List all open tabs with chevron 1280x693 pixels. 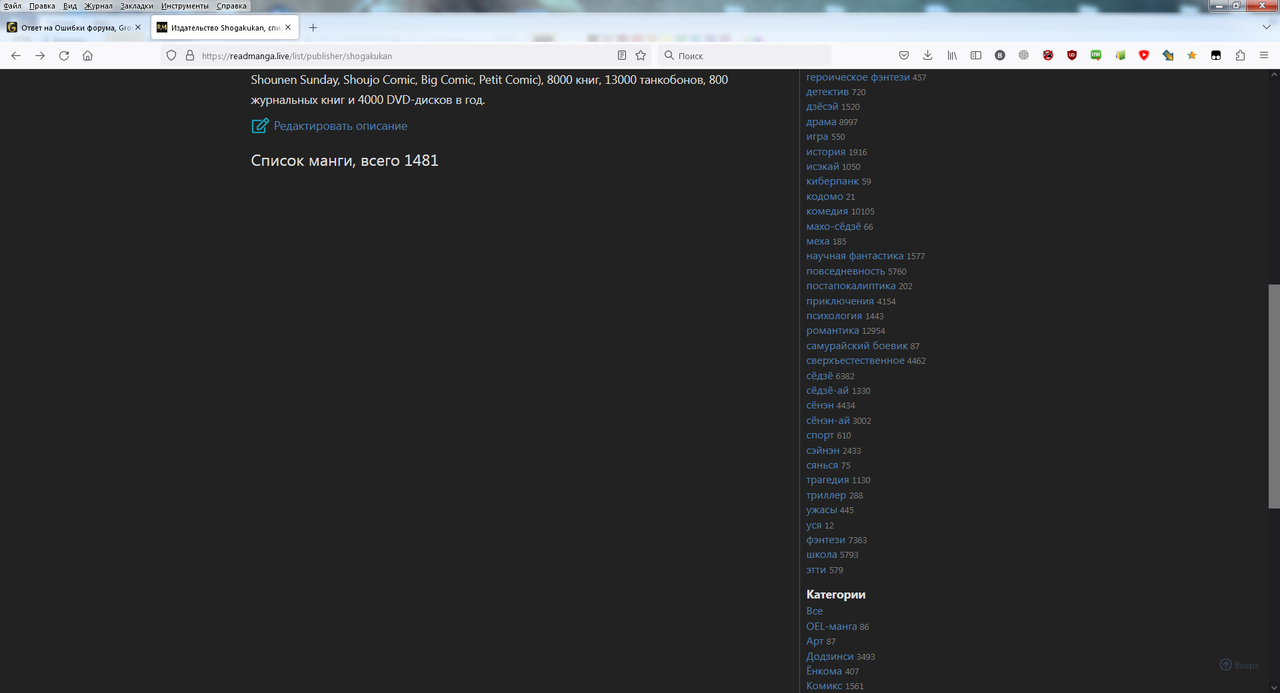pyautogui.click(x=1266, y=27)
